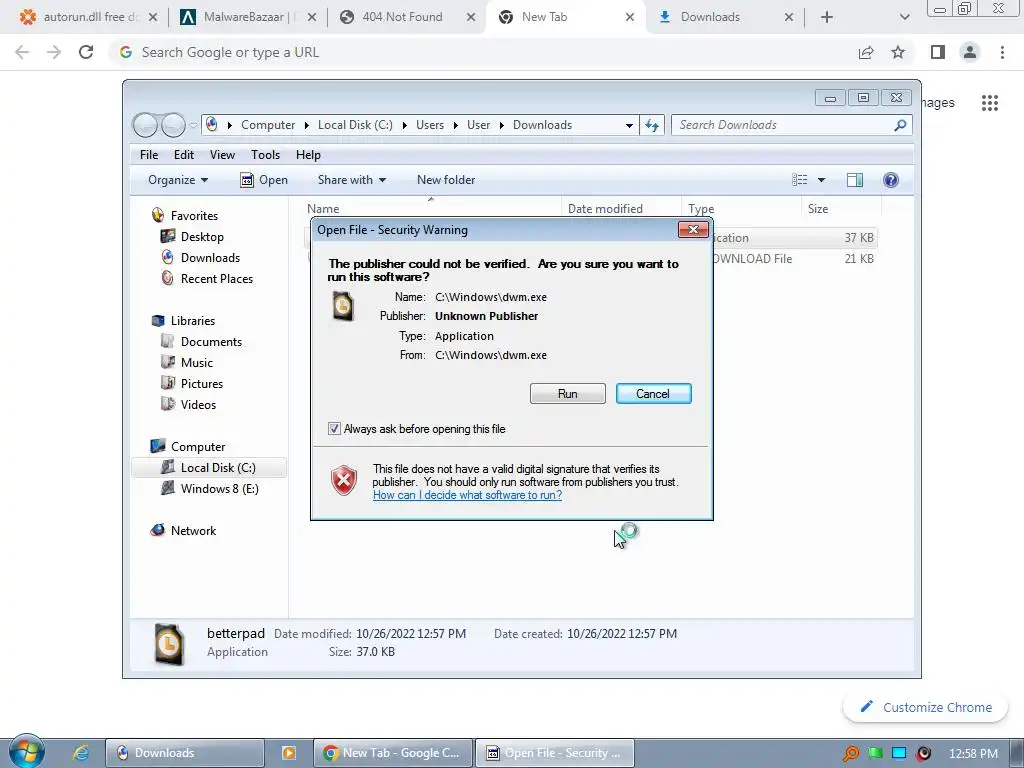The width and height of the screenshot is (1024, 768).
Task: Open Explorer help question mark icon
Action: pos(891,180)
